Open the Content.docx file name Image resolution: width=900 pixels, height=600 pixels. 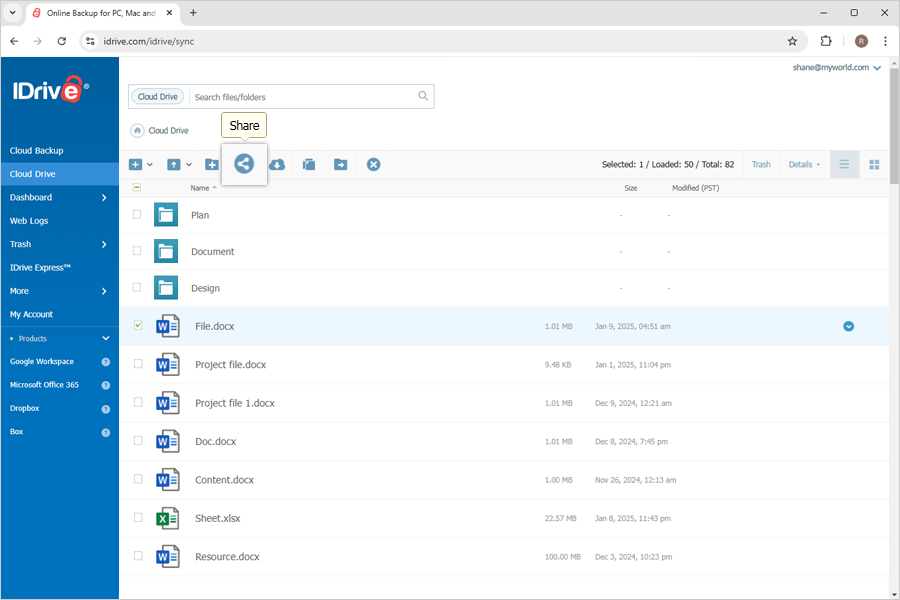(224, 480)
